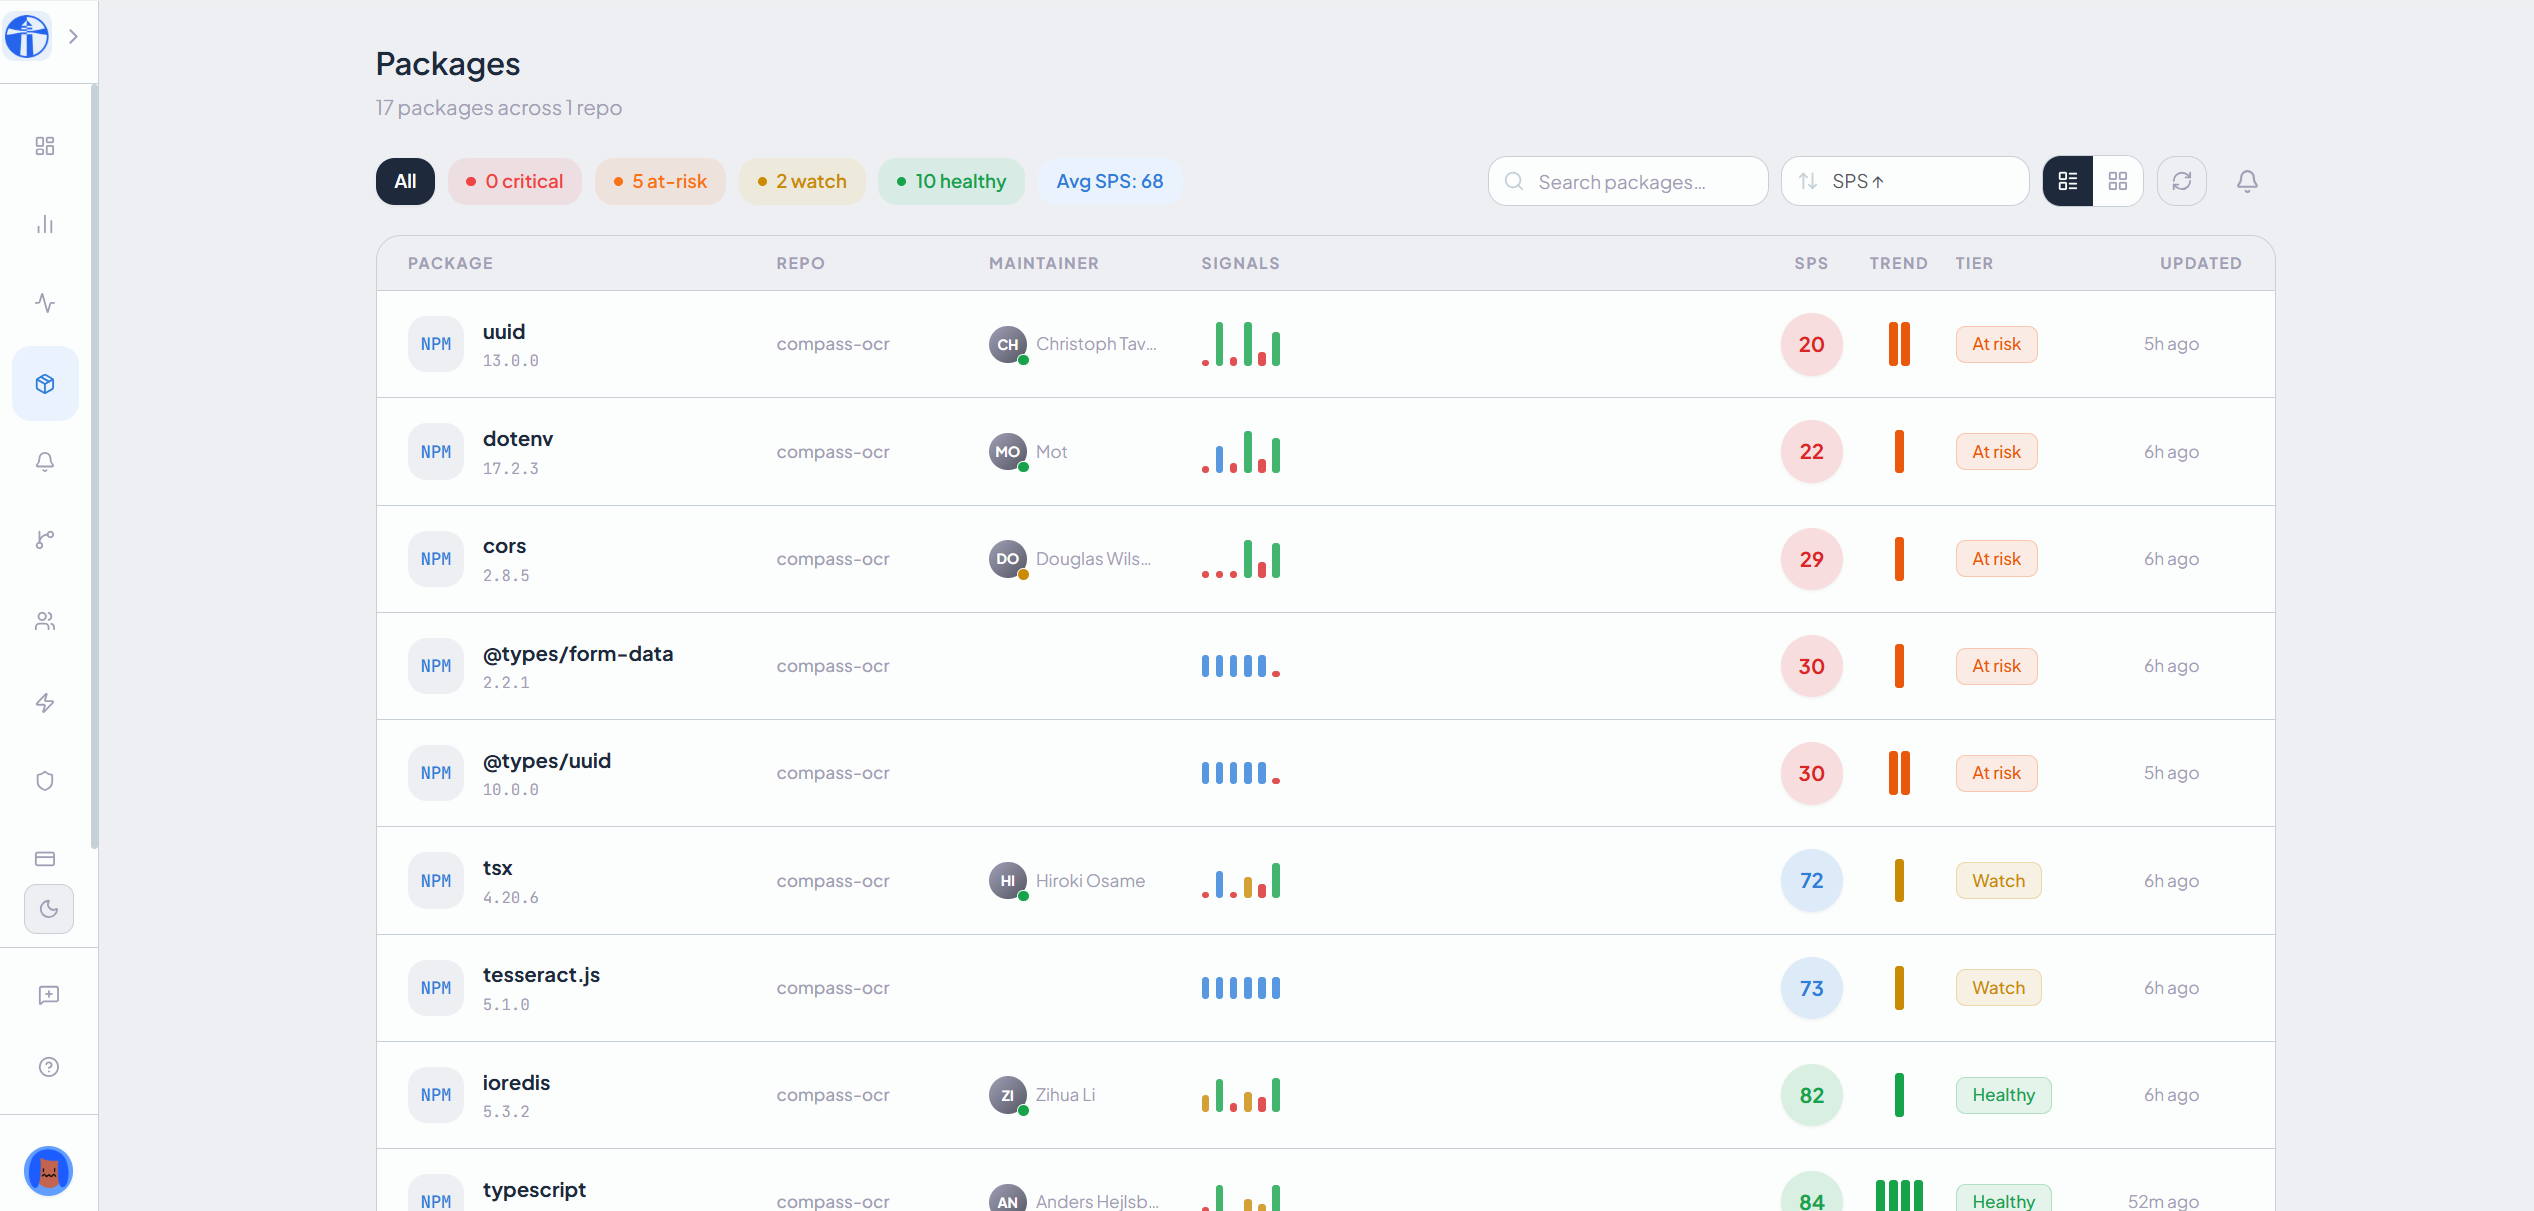Filter by 2 watch packages
Viewport: 2534px width, 1211px height.
point(802,182)
